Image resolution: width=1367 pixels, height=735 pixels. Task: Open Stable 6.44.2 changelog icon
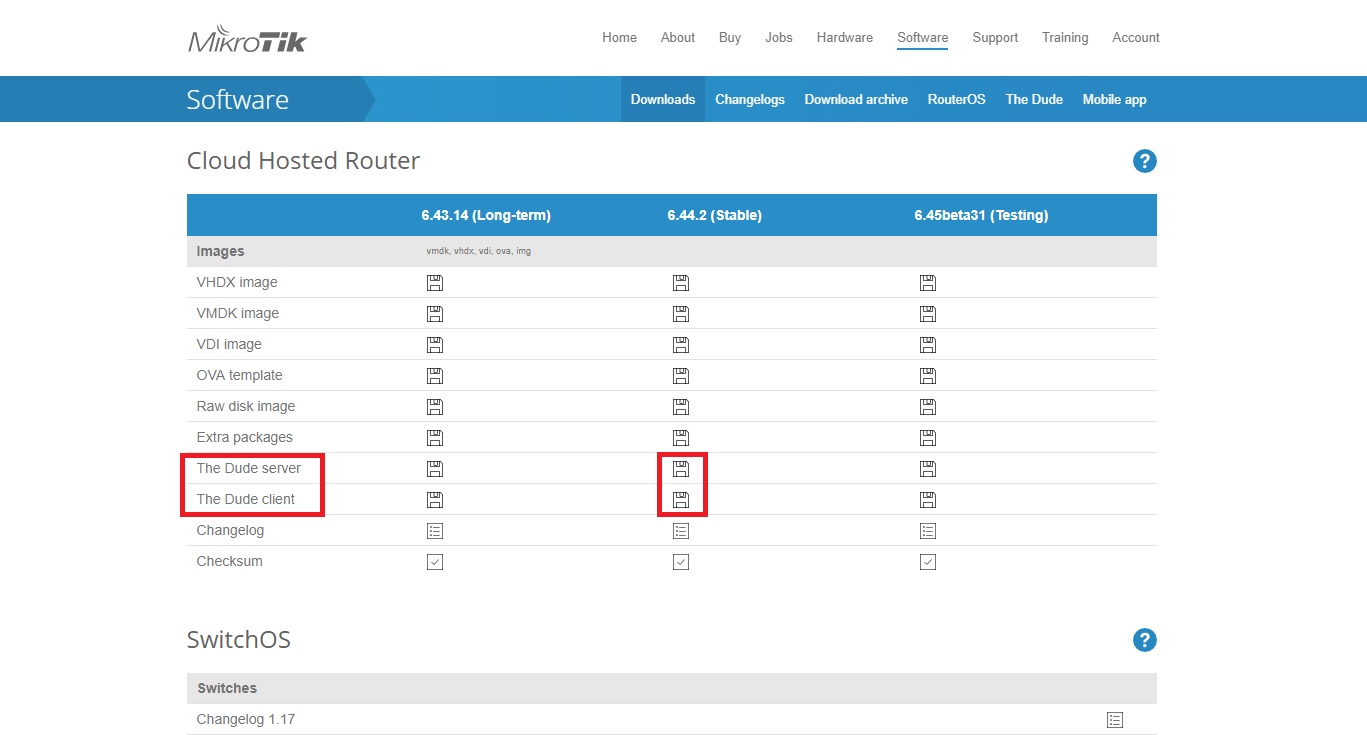point(681,531)
